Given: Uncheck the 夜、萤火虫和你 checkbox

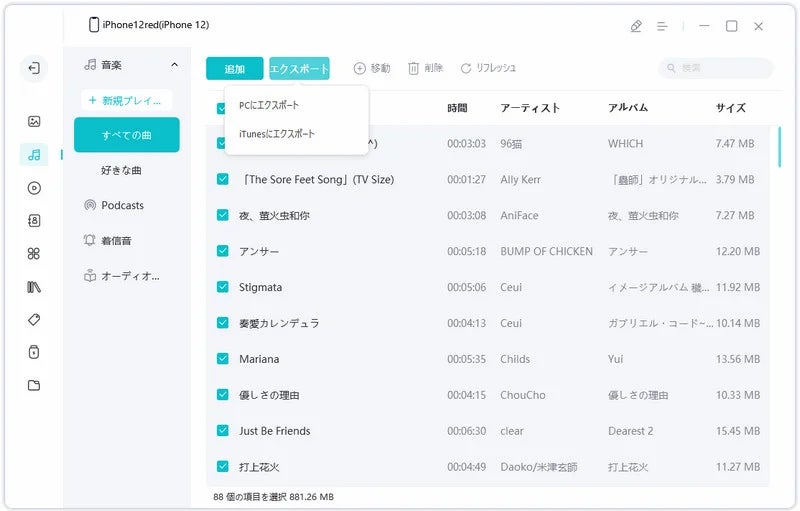Looking at the screenshot, I should pos(222,215).
